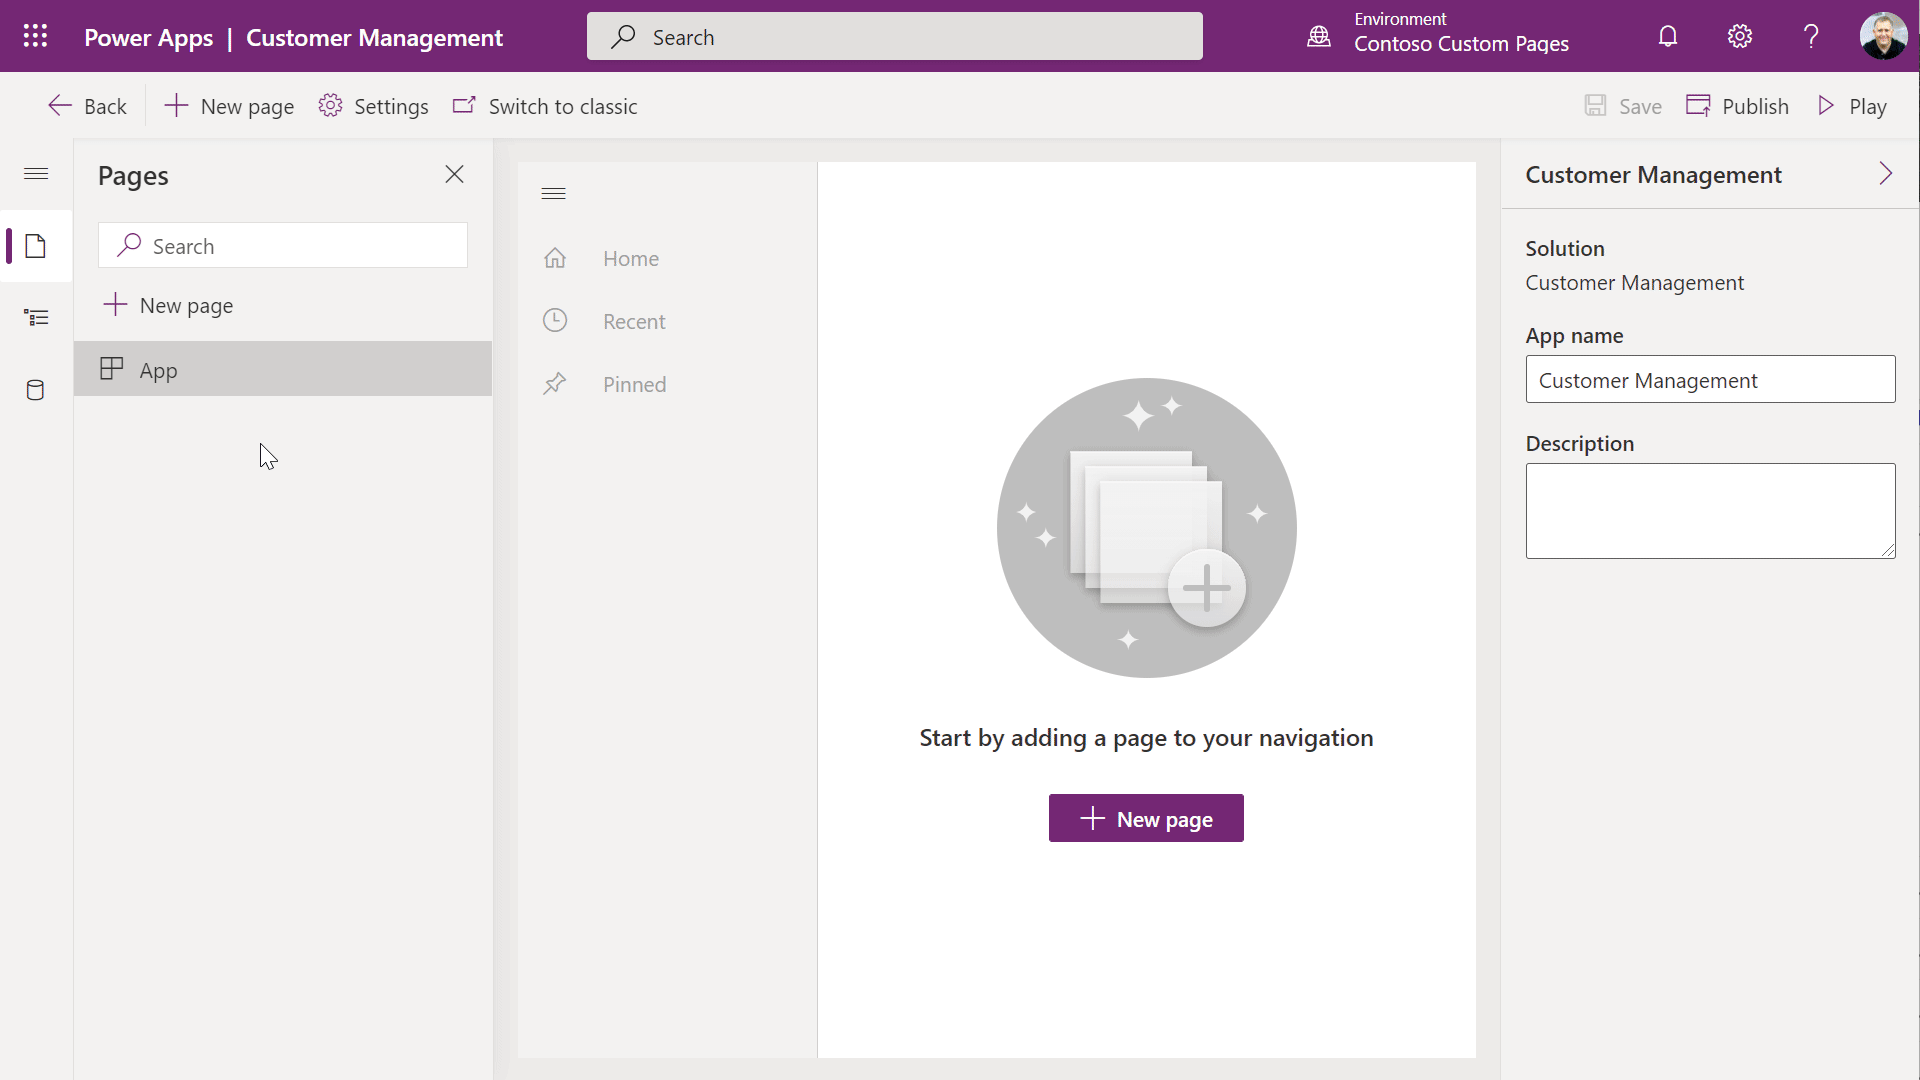
Task: Click the hamburger menu above the left rail
Action: click(35, 173)
